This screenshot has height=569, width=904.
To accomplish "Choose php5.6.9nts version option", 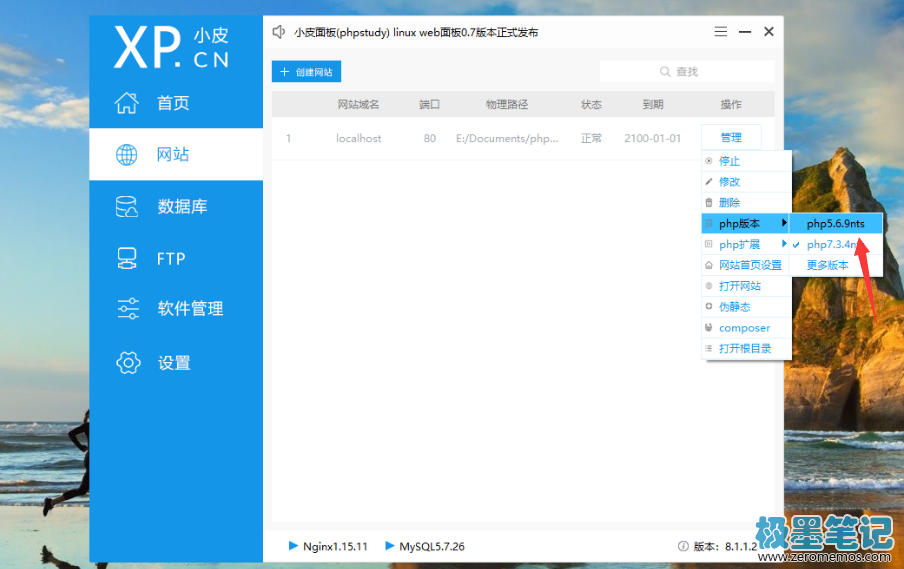I will (x=835, y=223).
